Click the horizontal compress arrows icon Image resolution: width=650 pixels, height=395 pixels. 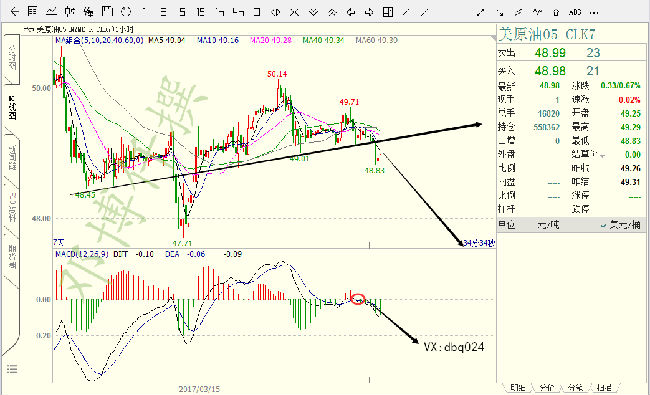point(294,12)
